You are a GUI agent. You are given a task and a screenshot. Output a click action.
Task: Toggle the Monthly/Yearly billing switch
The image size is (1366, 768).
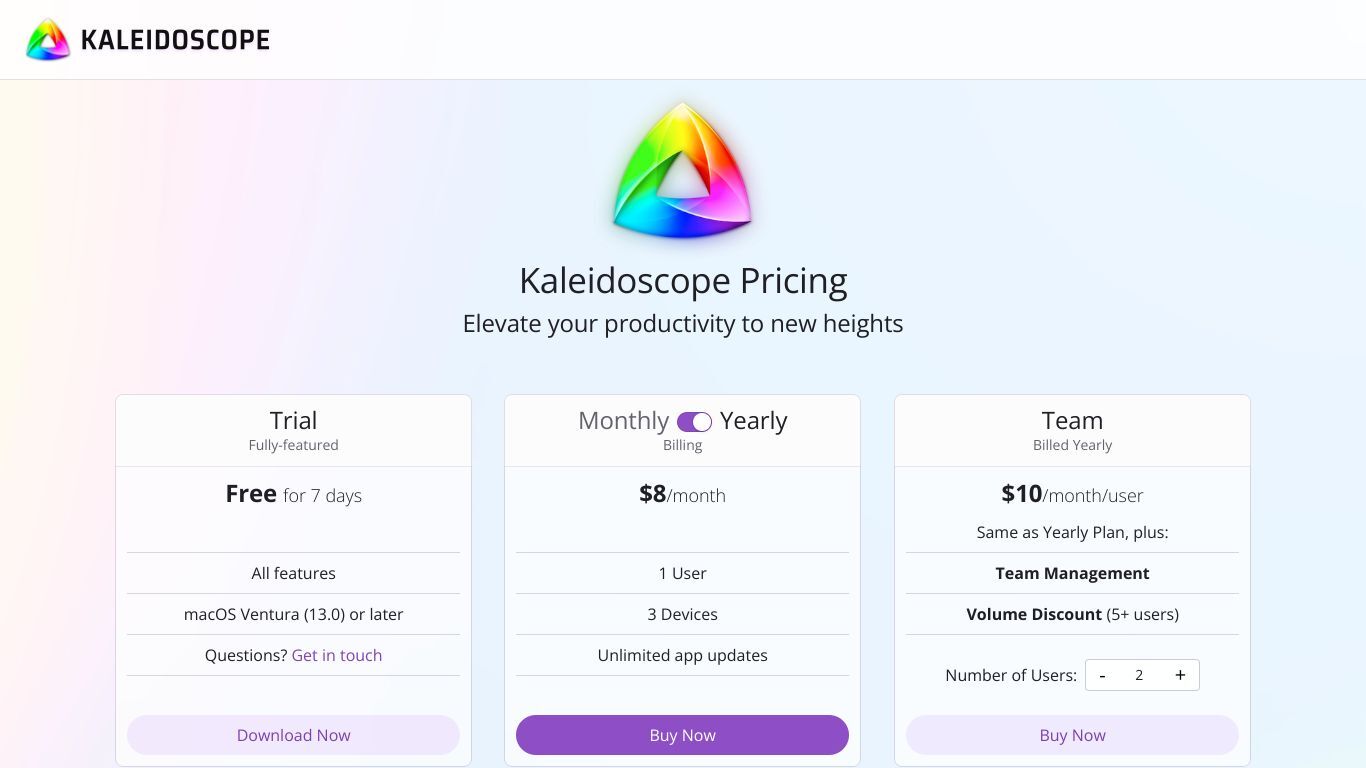coord(694,422)
